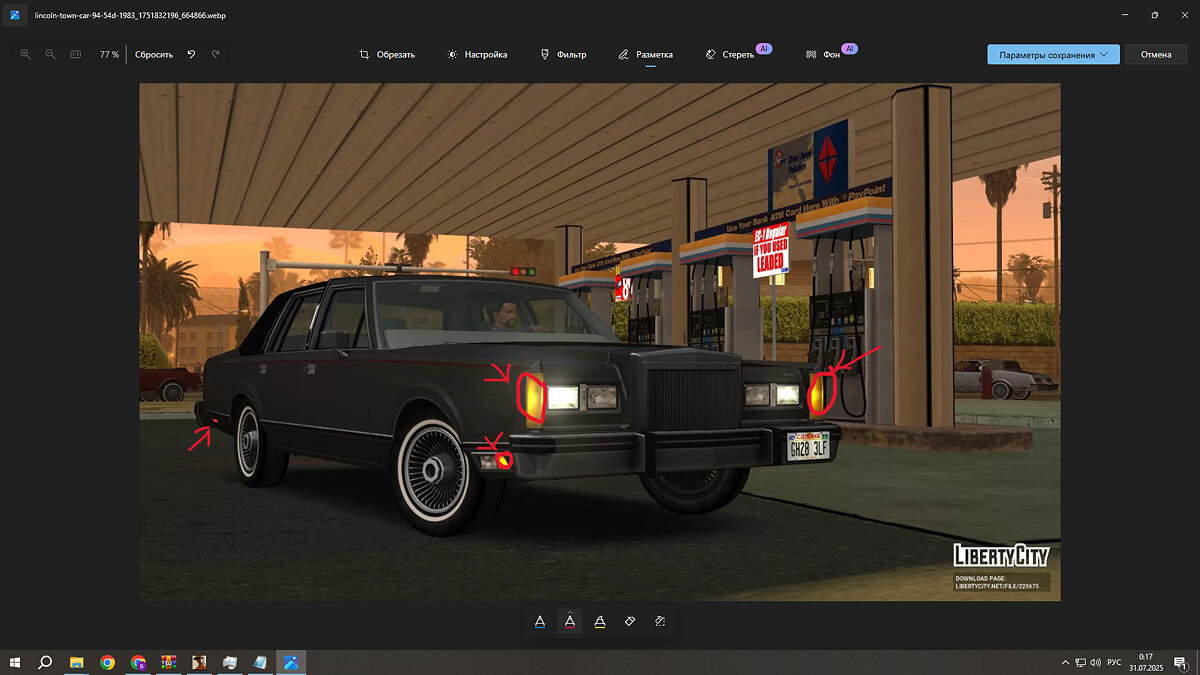Image resolution: width=1200 pixels, height=675 pixels.
Task: Pick the eraser tool in markup bar
Action: point(630,622)
